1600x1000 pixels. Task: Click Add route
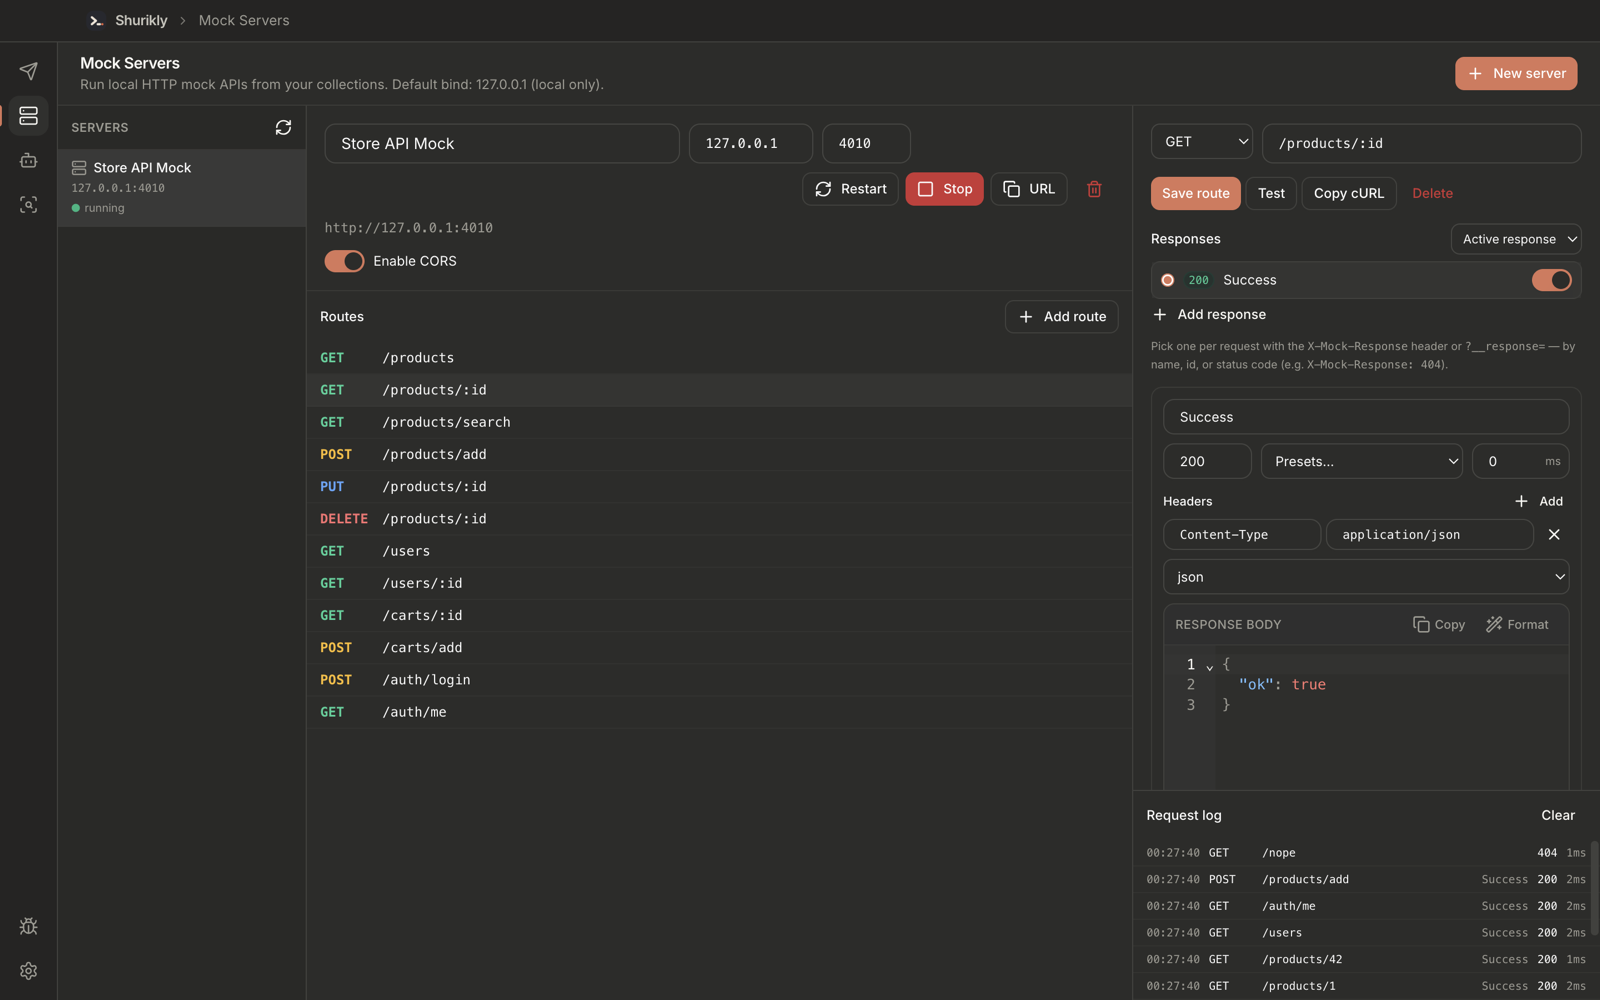point(1061,316)
